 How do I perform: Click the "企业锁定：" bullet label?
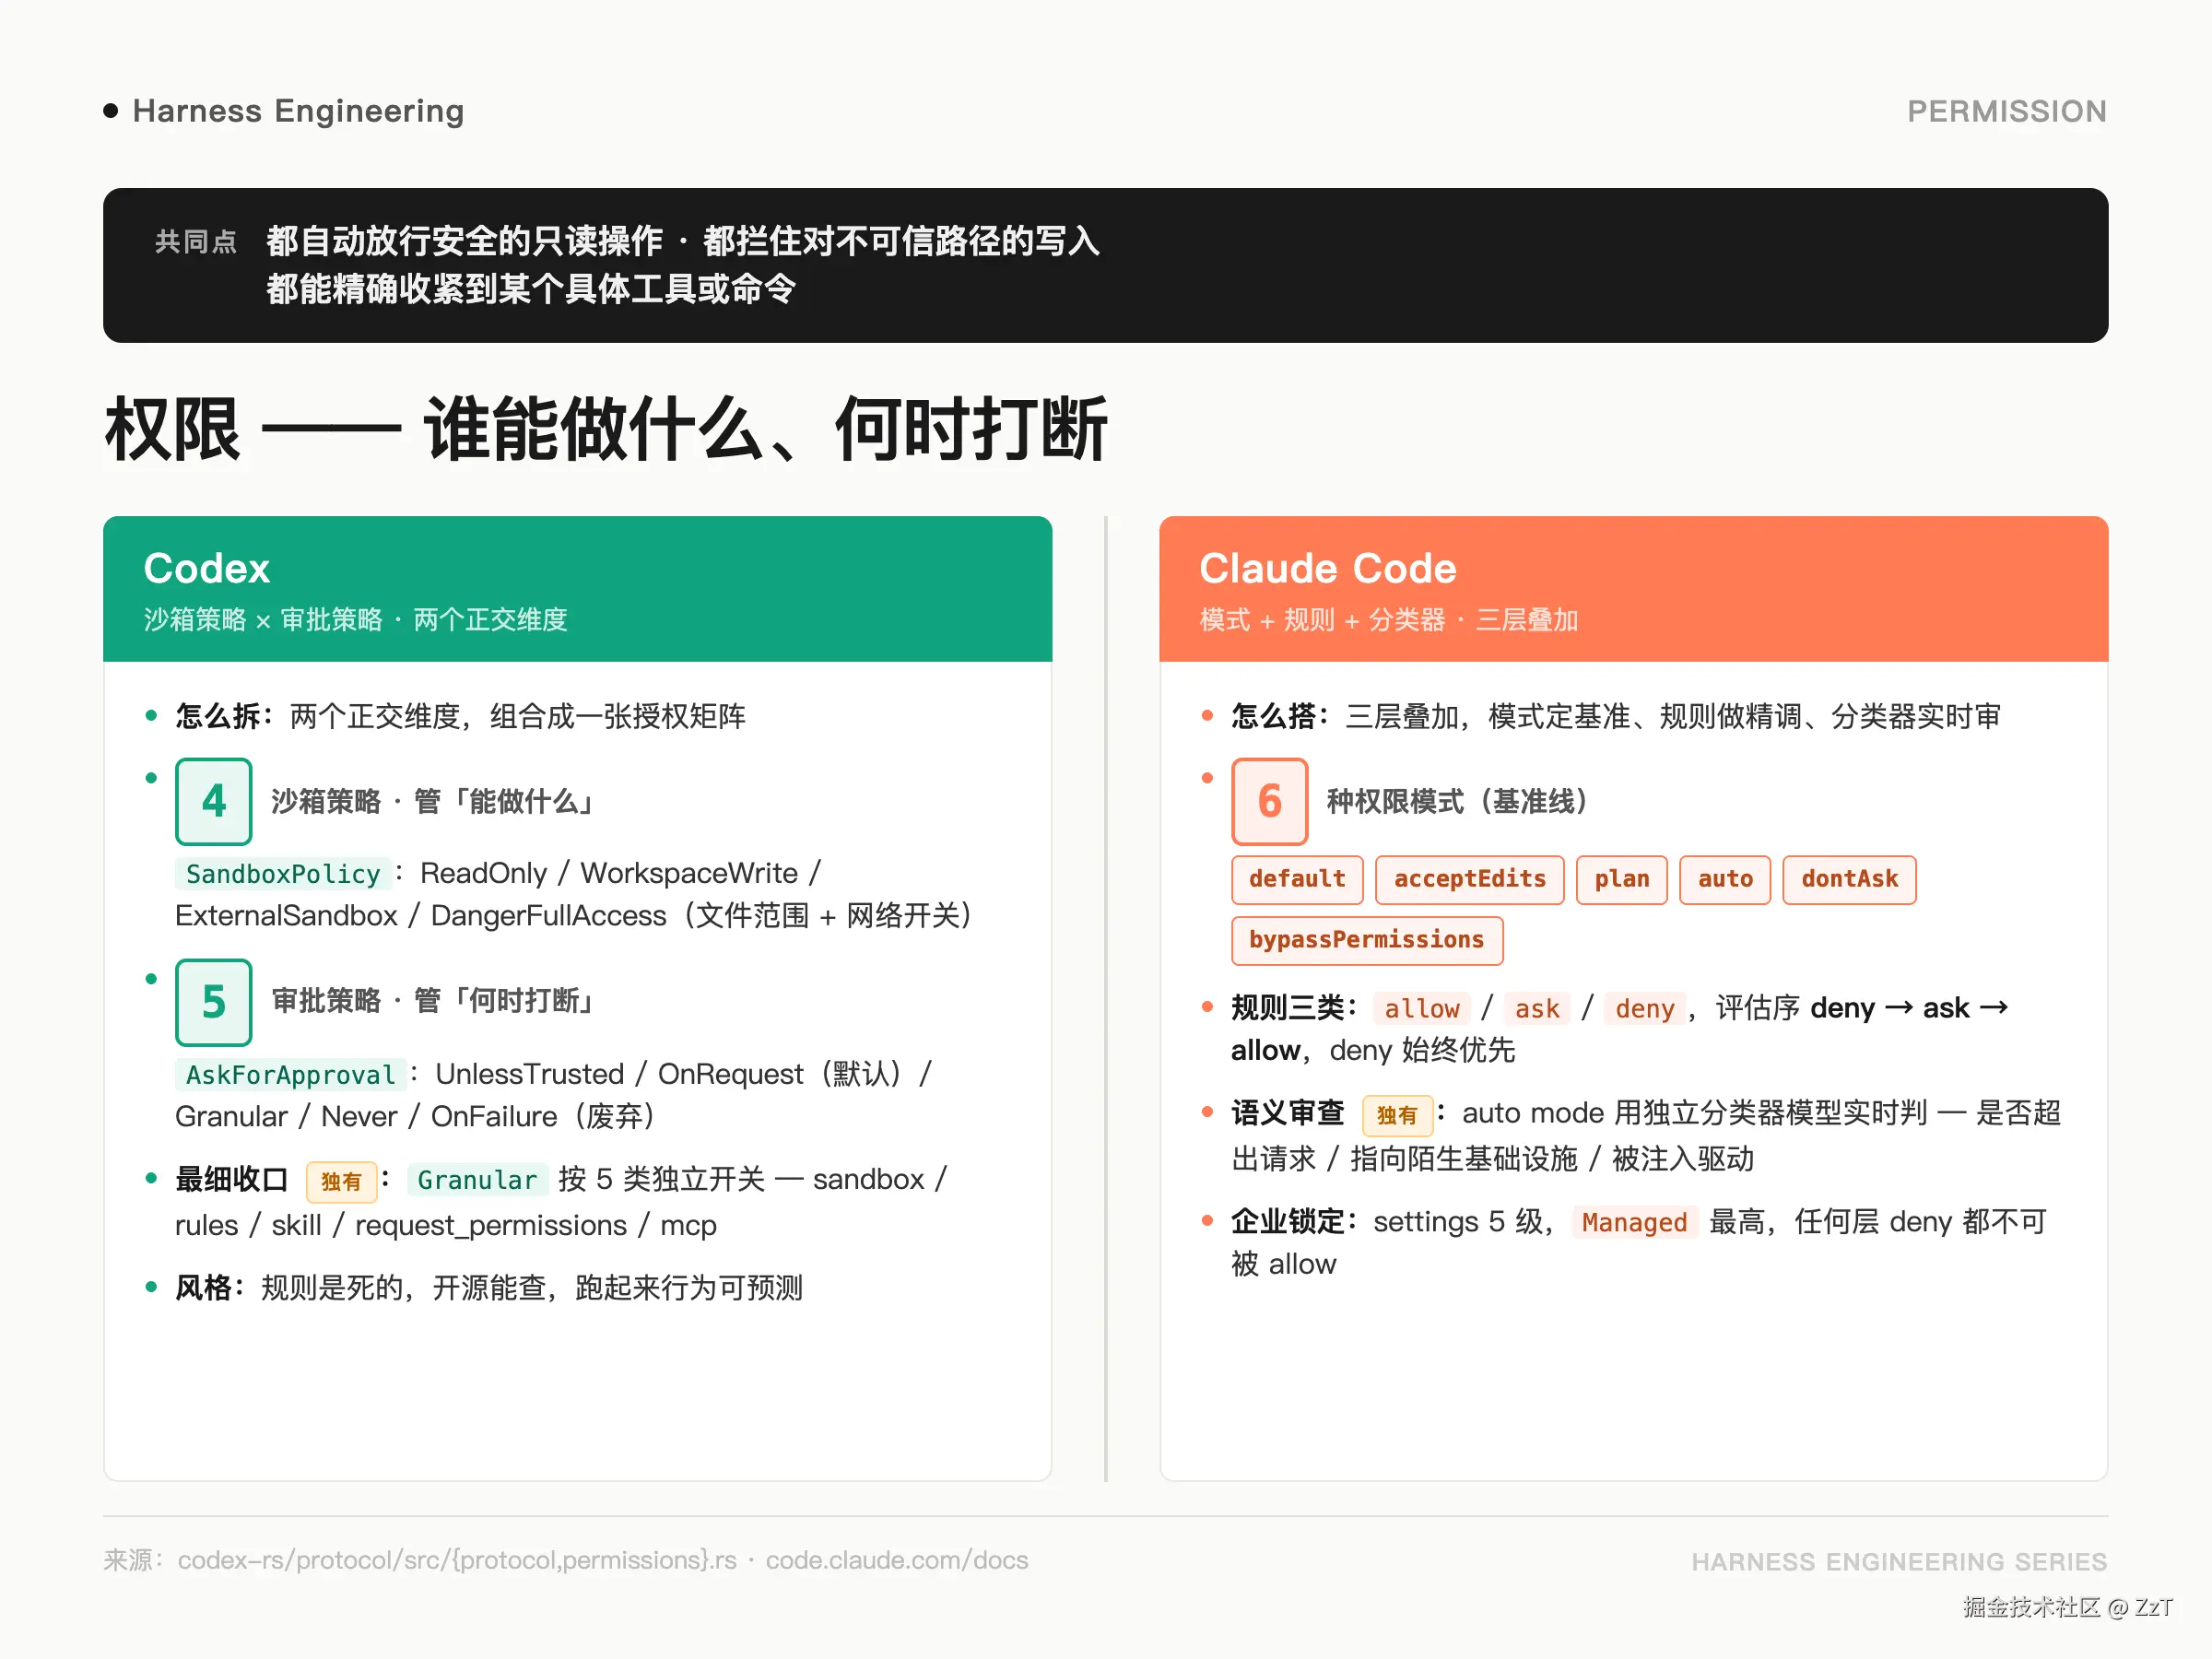point(1295,1222)
